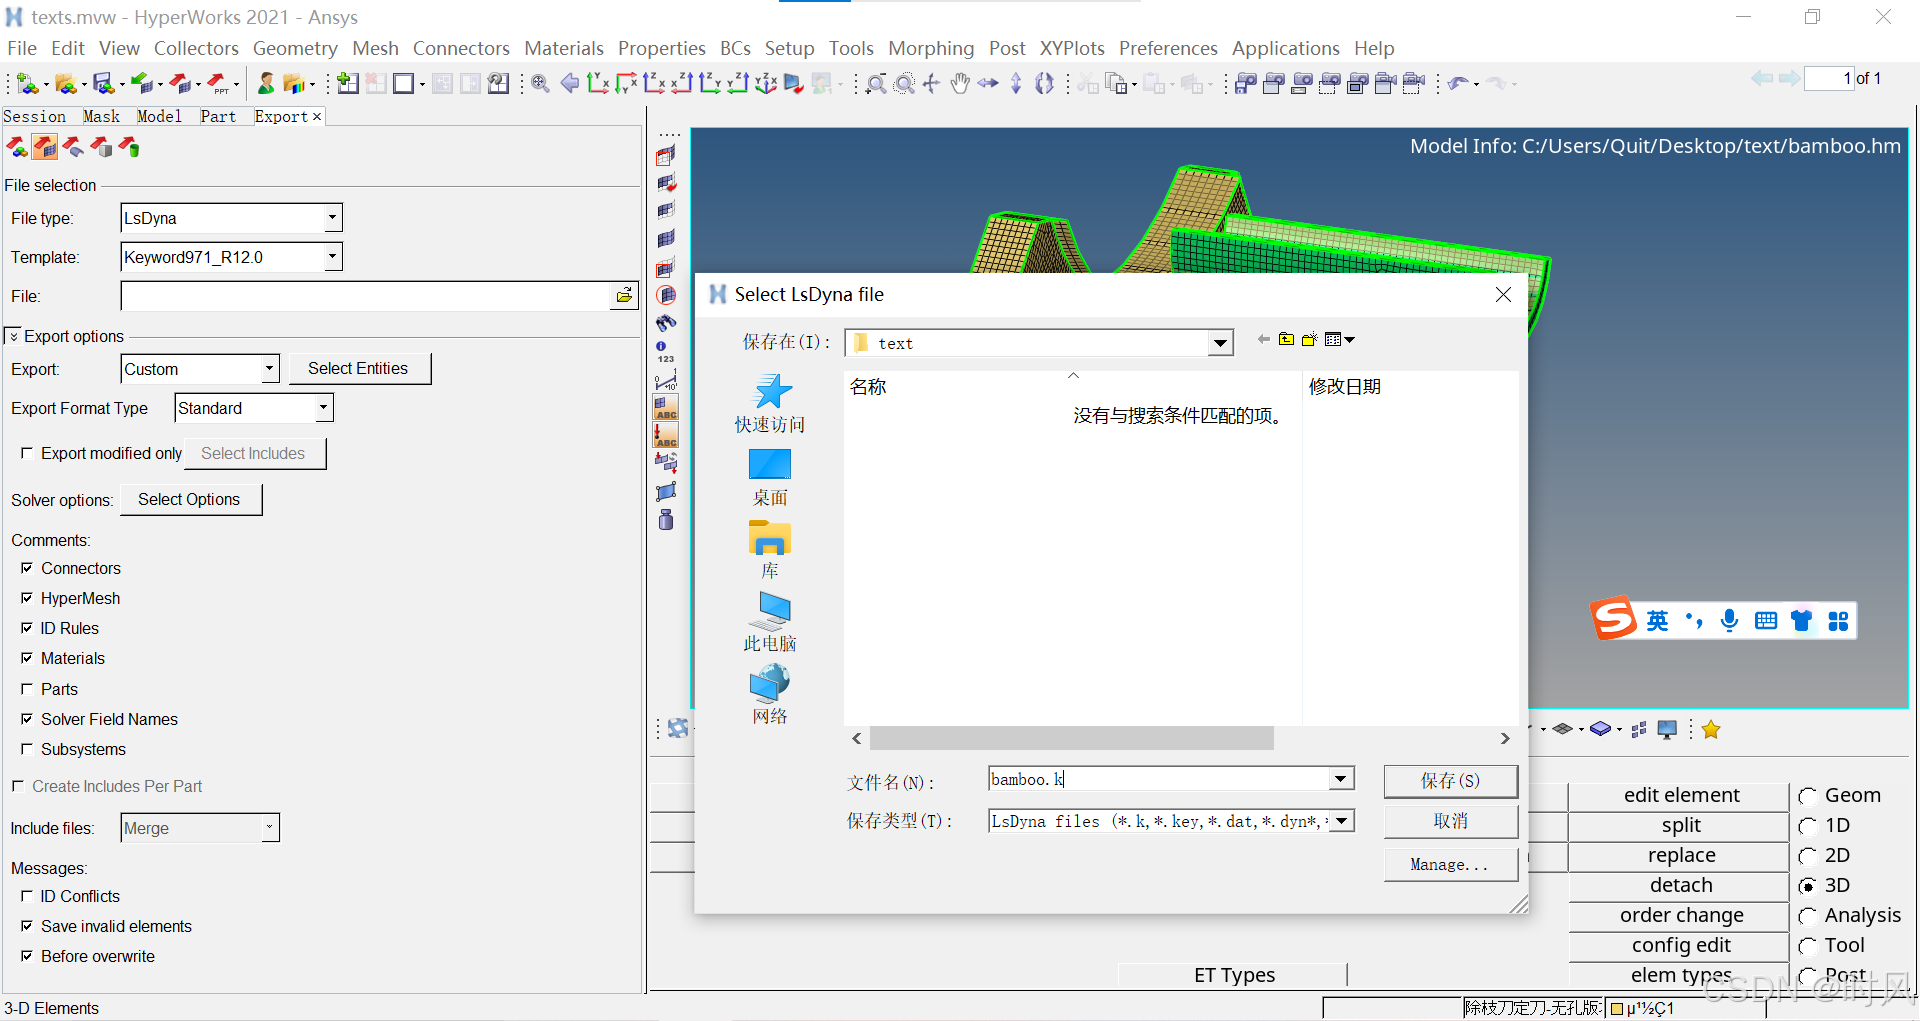Open the dialog view menu dropdown icon
Screen dimensions: 1920x1021
1339,340
